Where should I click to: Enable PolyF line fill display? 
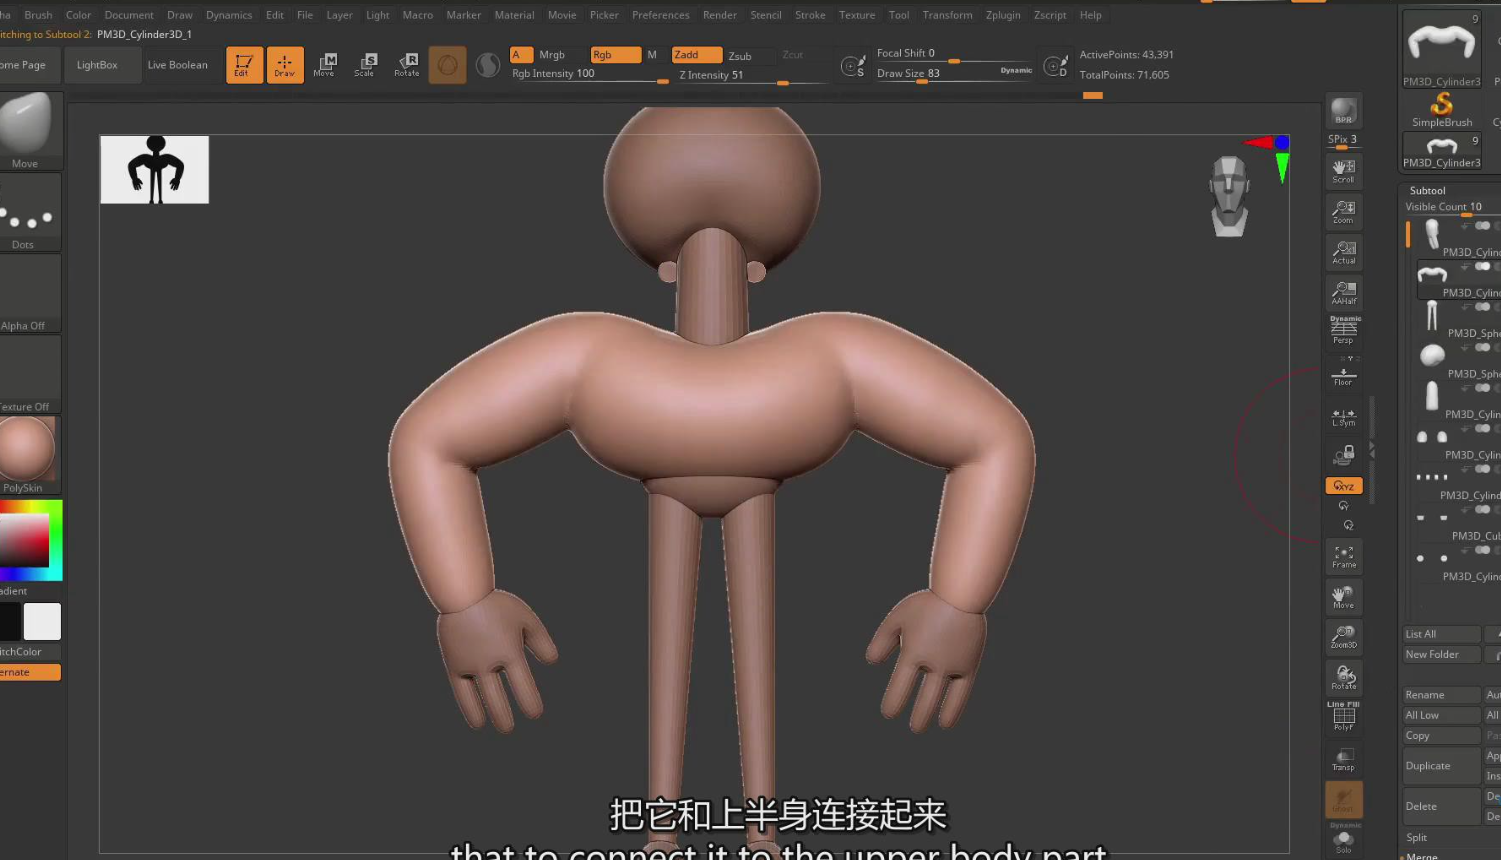tap(1343, 716)
